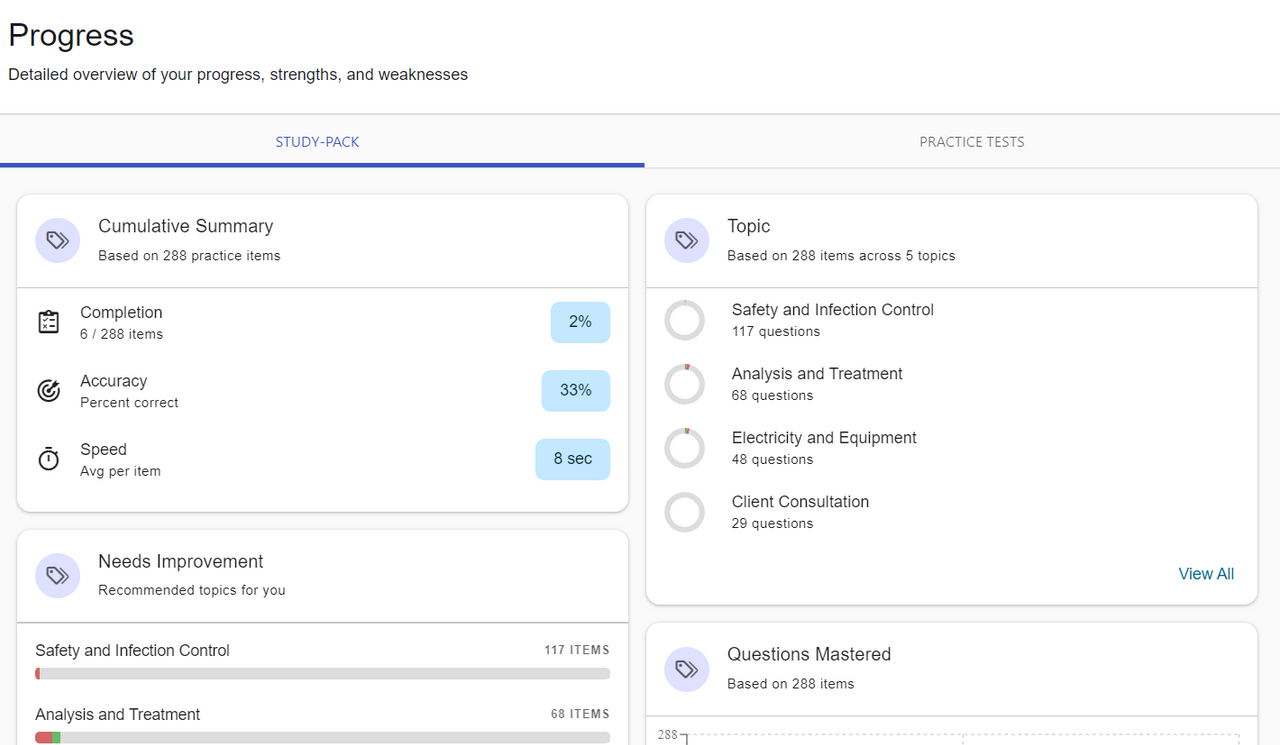Switch to the Practice Tests tab

click(971, 142)
